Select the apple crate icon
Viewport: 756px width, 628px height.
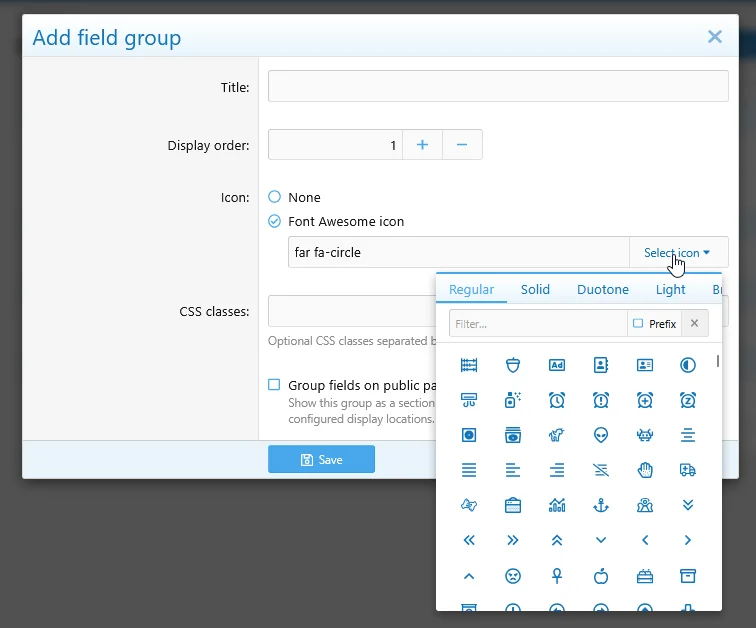coord(645,576)
